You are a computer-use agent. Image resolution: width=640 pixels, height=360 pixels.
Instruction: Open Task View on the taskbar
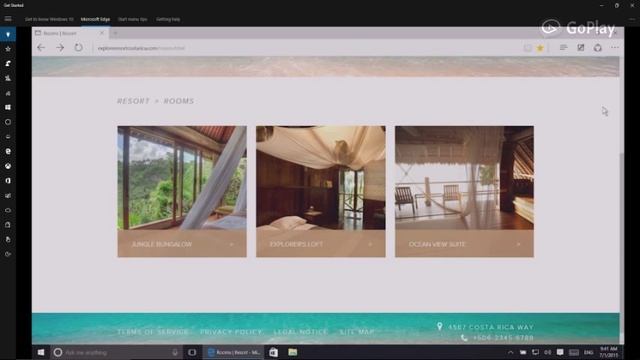click(x=192, y=352)
